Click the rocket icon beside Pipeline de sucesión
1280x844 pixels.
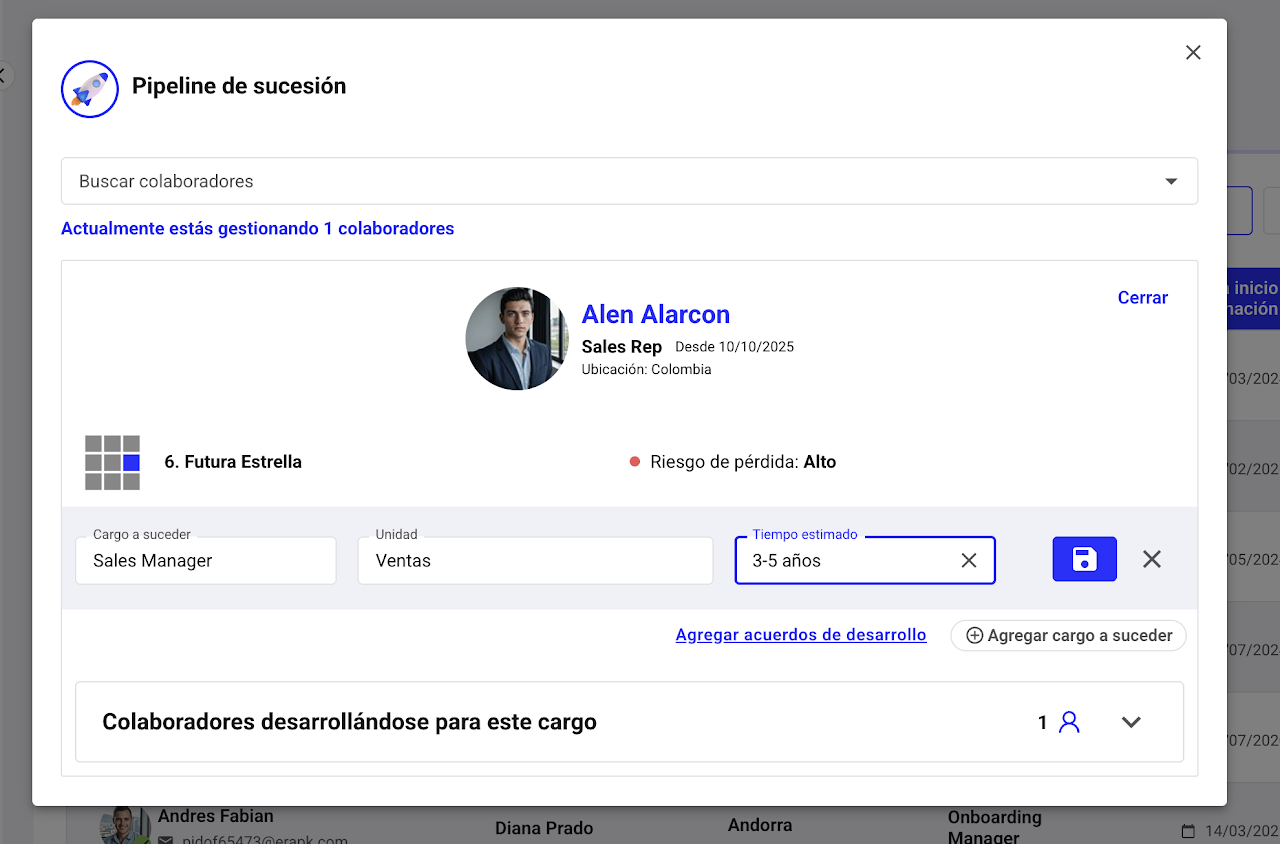point(90,89)
